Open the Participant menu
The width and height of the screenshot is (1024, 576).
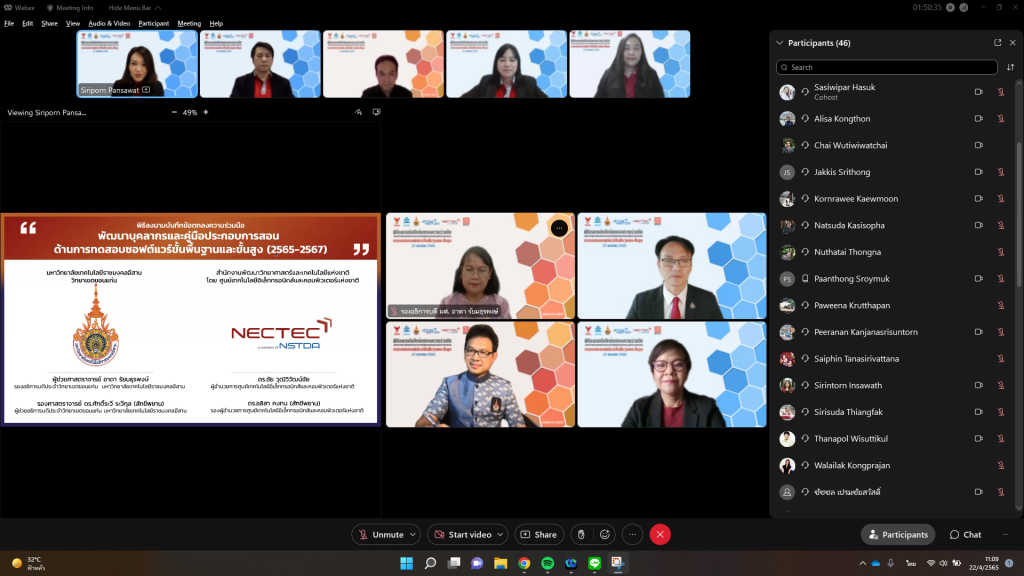click(153, 23)
